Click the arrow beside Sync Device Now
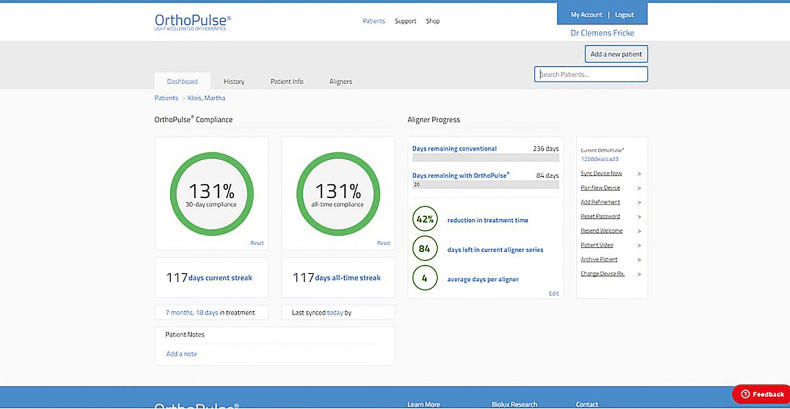Screen dimensions: 790x409 [x=639, y=174]
